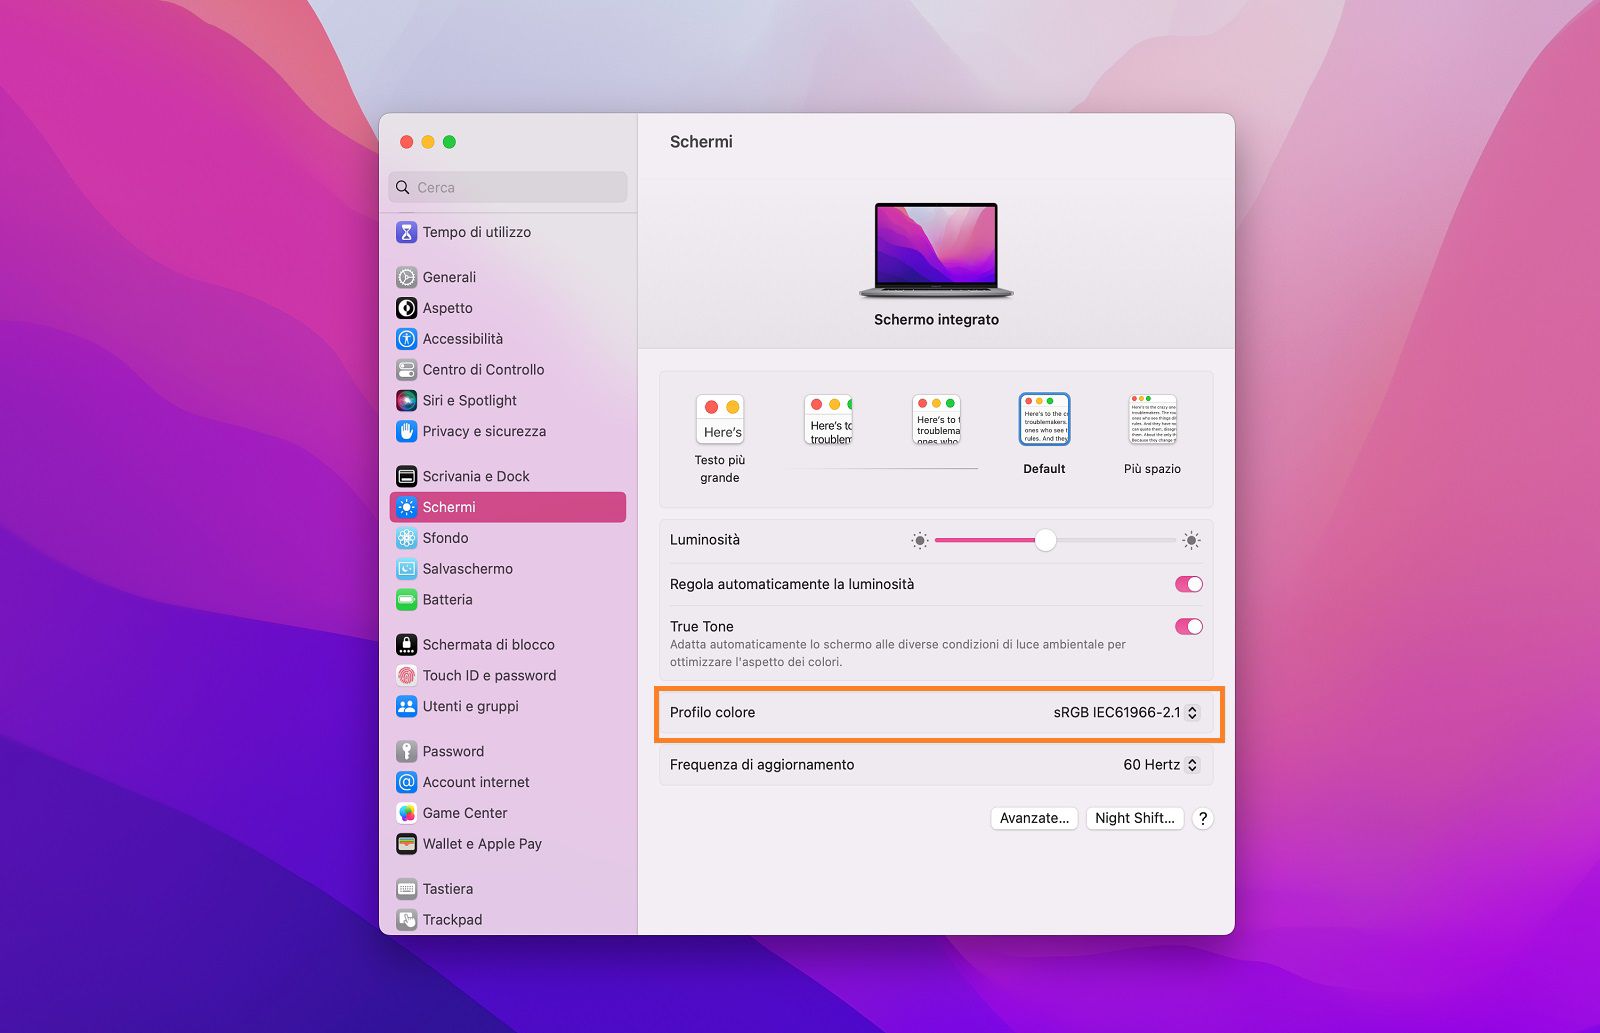
Task: Click the Aspetto sidebar icon
Action: 406,308
